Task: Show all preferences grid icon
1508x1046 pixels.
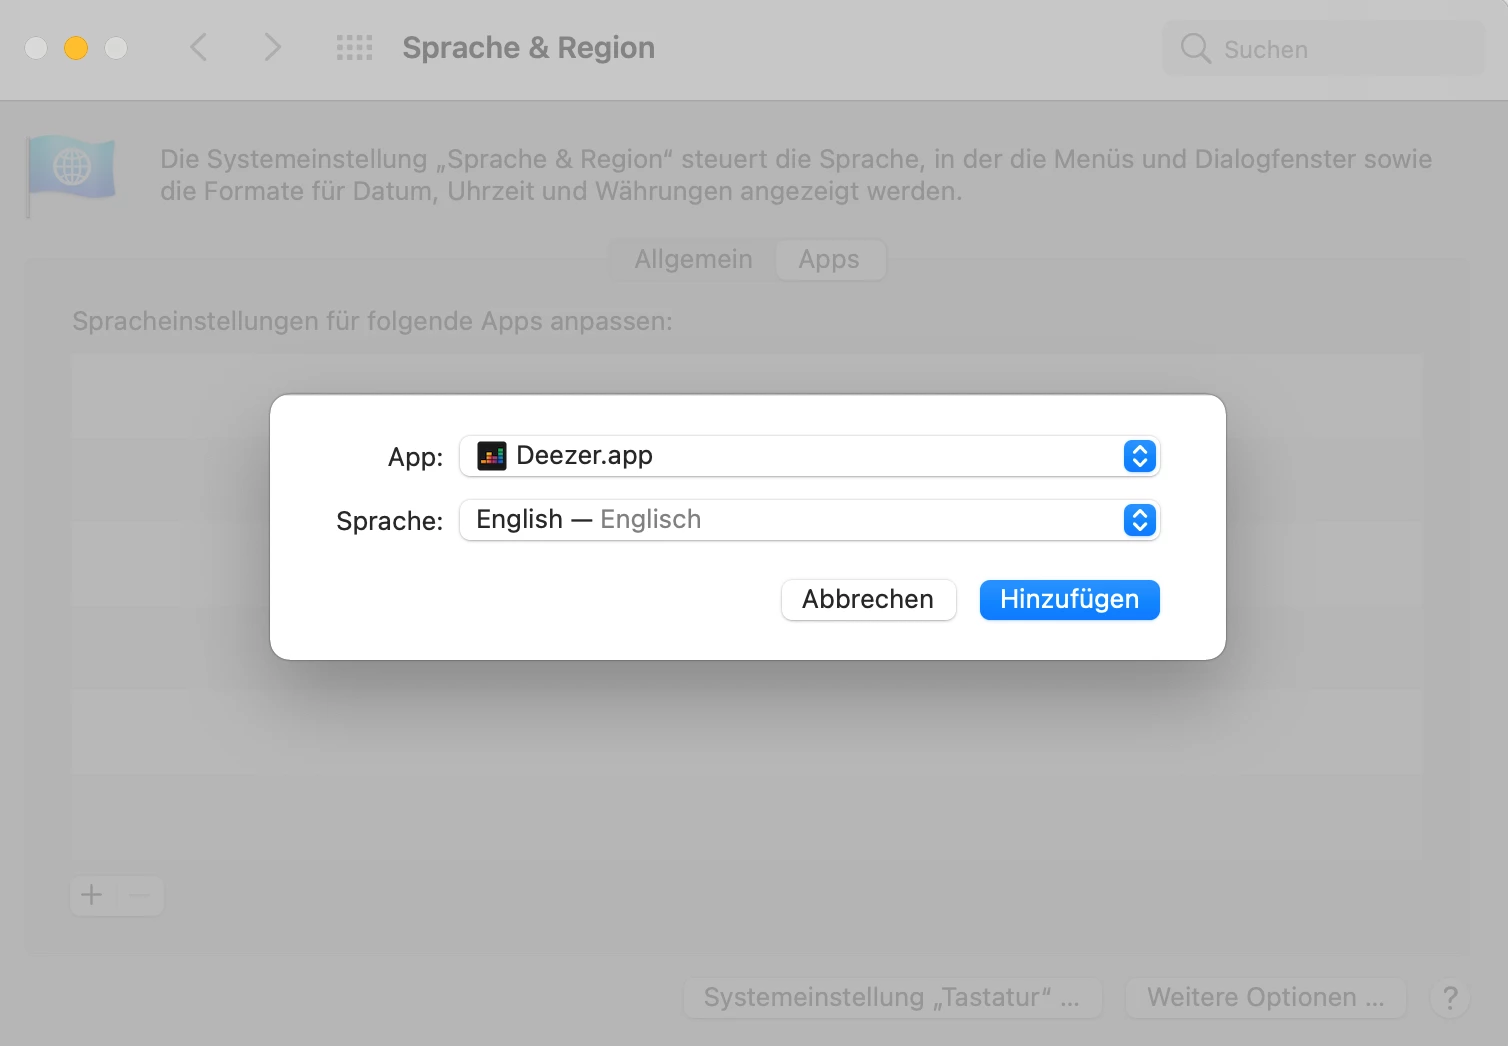Action: [x=354, y=47]
